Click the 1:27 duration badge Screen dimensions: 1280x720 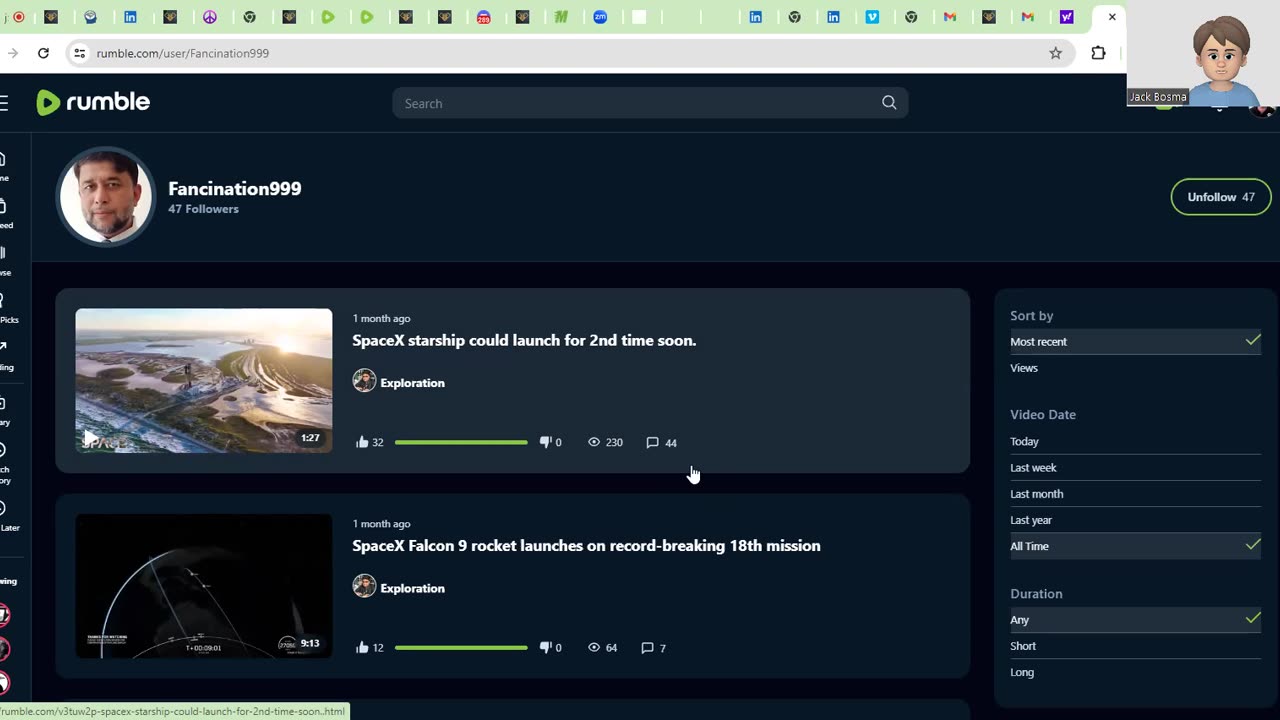310,438
